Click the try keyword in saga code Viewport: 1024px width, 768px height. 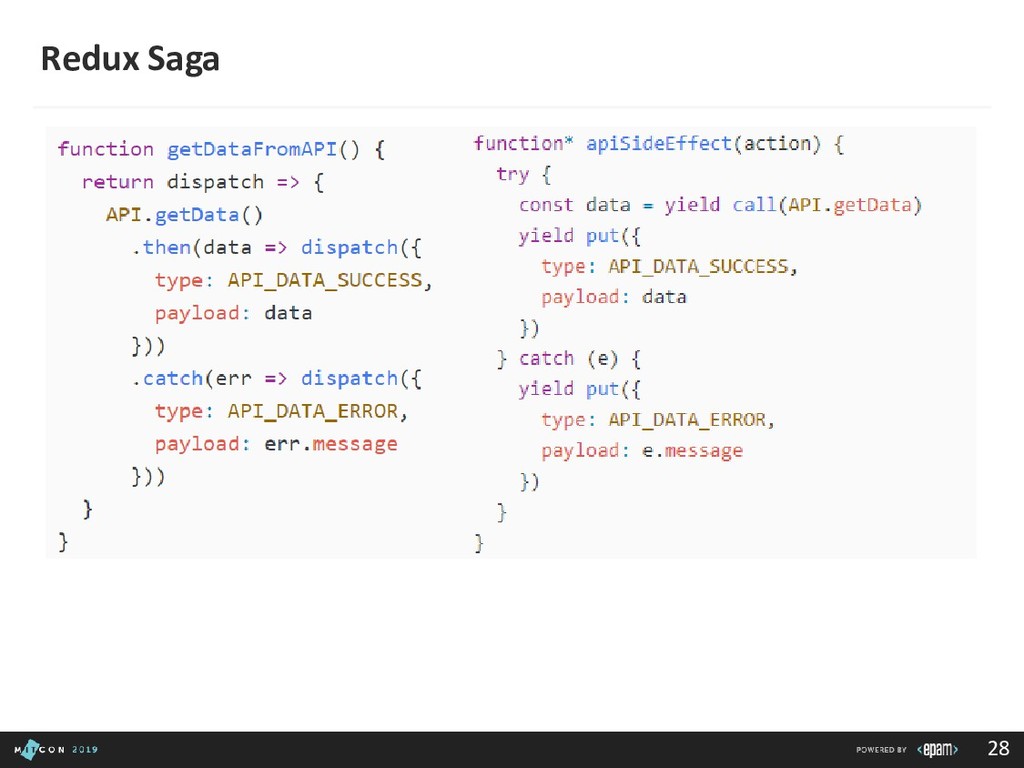pyautogui.click(x=512, y=174)
